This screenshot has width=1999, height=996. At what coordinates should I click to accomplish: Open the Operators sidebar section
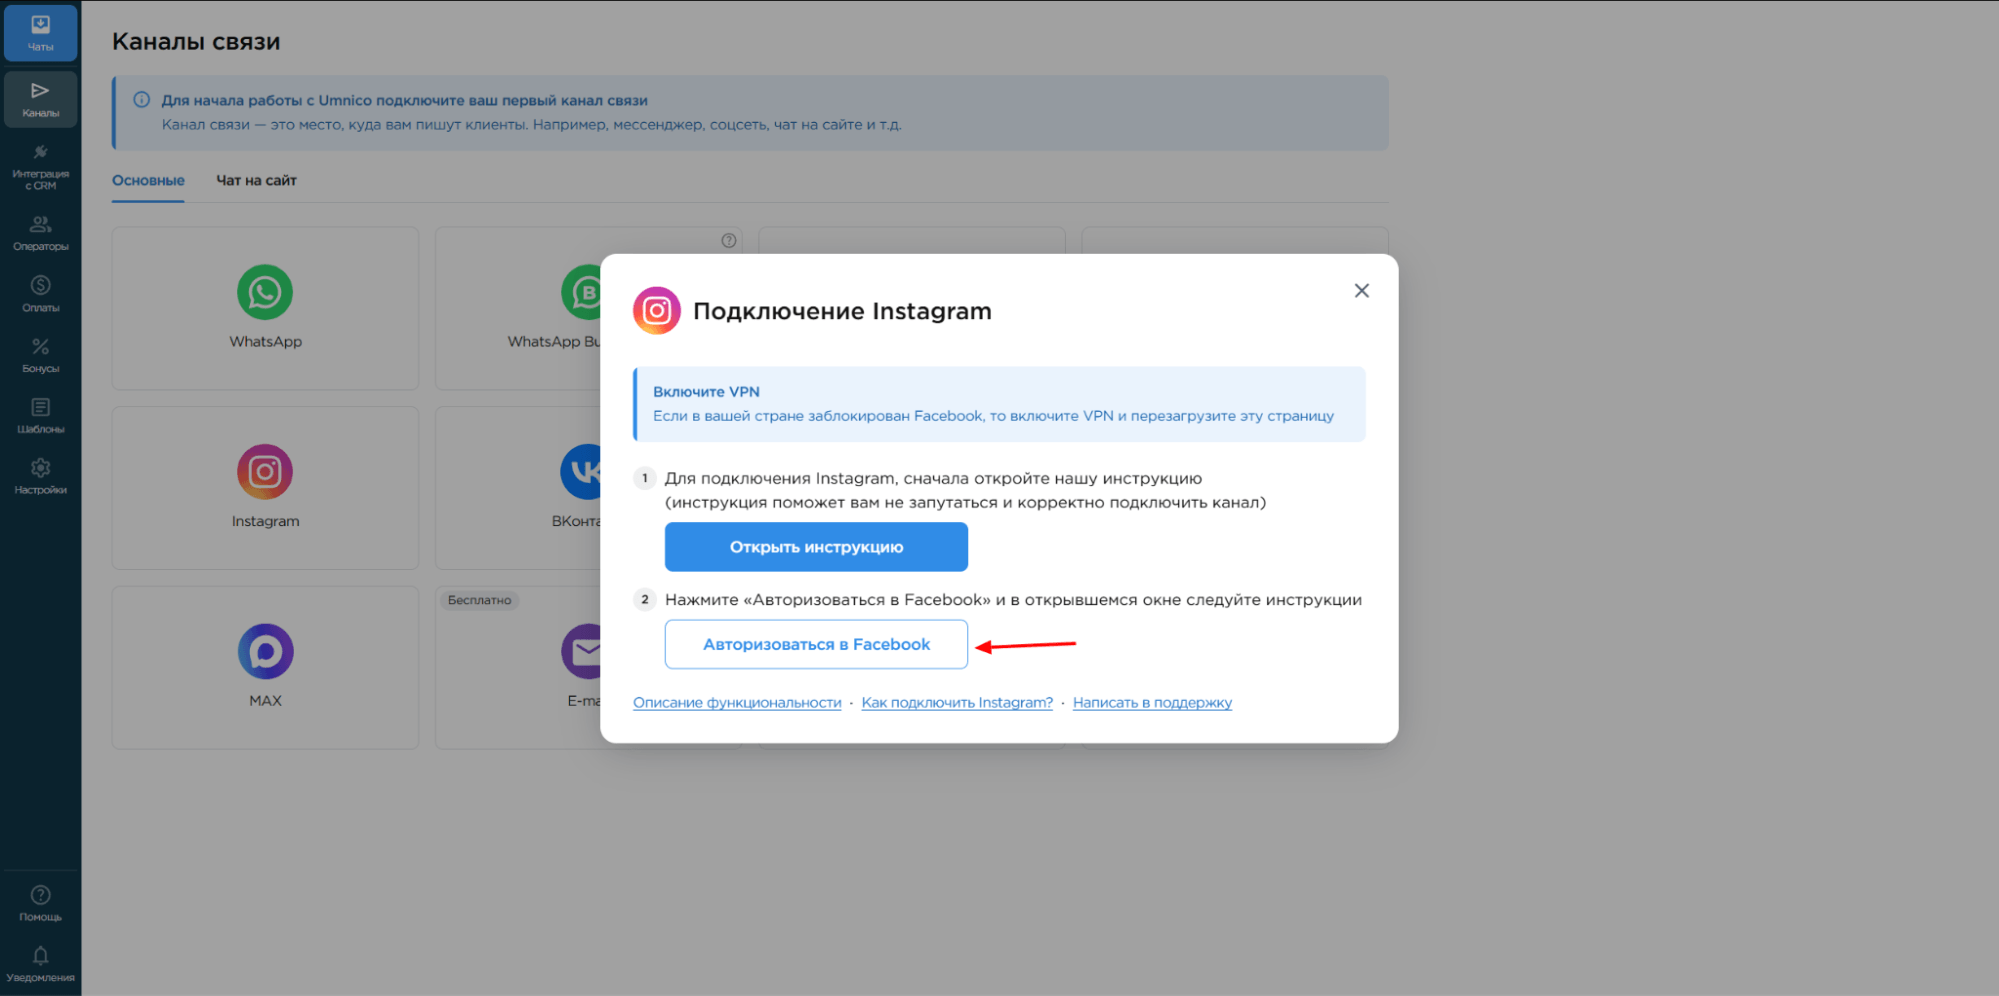40,233
